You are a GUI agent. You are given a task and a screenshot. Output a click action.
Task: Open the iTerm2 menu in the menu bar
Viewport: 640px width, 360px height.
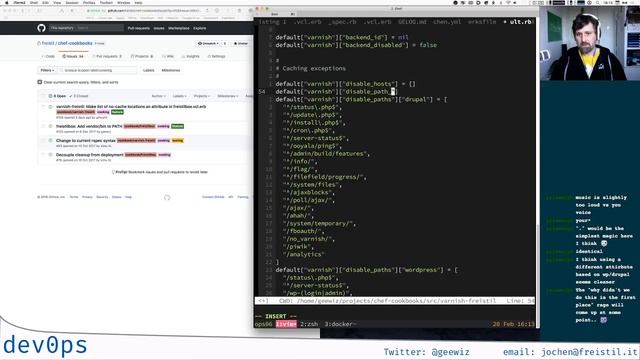tap(19, 2)
